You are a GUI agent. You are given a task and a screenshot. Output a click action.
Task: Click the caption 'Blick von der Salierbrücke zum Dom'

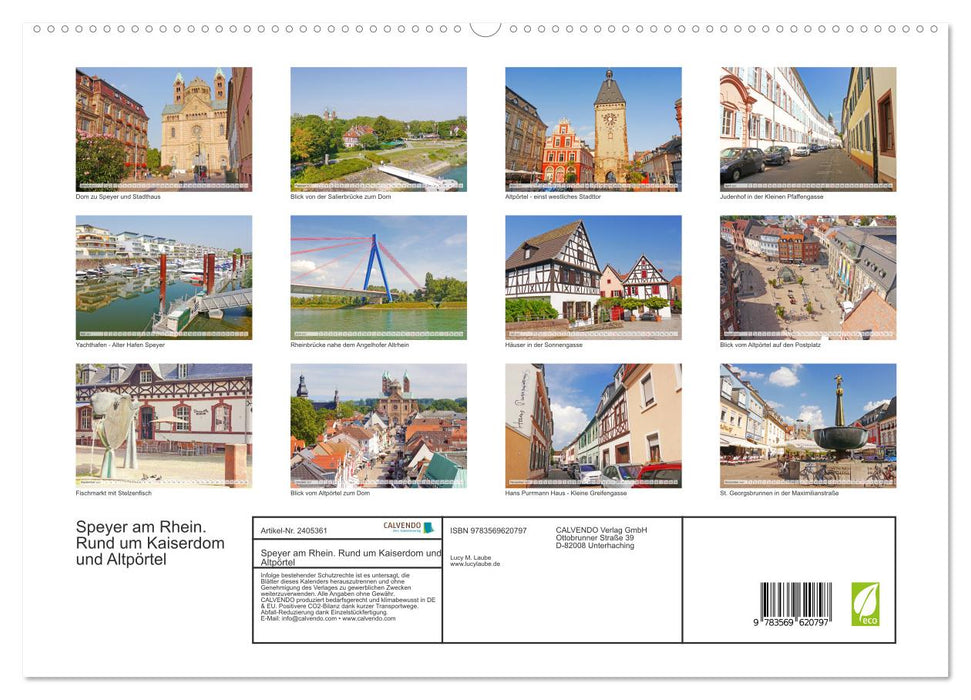tap(341, 196)
